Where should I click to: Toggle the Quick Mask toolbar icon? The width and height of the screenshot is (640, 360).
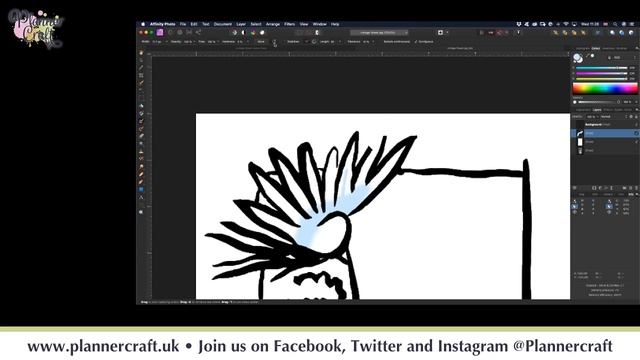coord(440,33)
